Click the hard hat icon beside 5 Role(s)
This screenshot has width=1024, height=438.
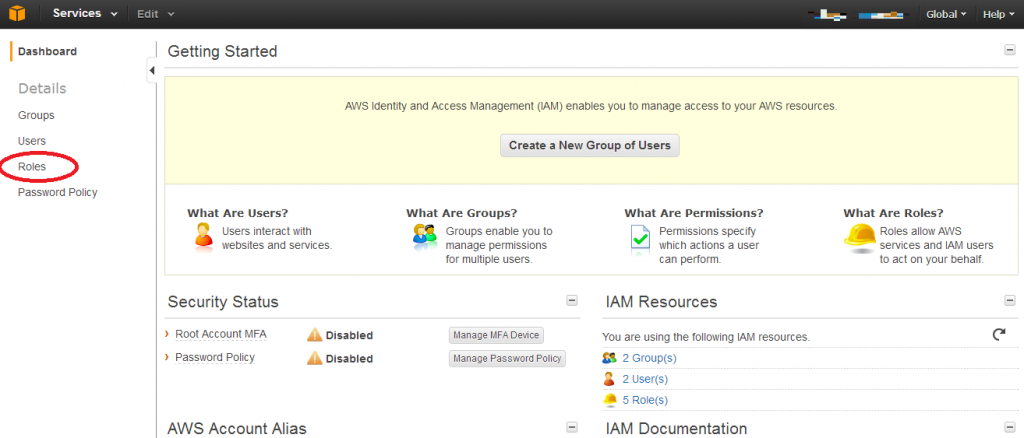point(609,400)
